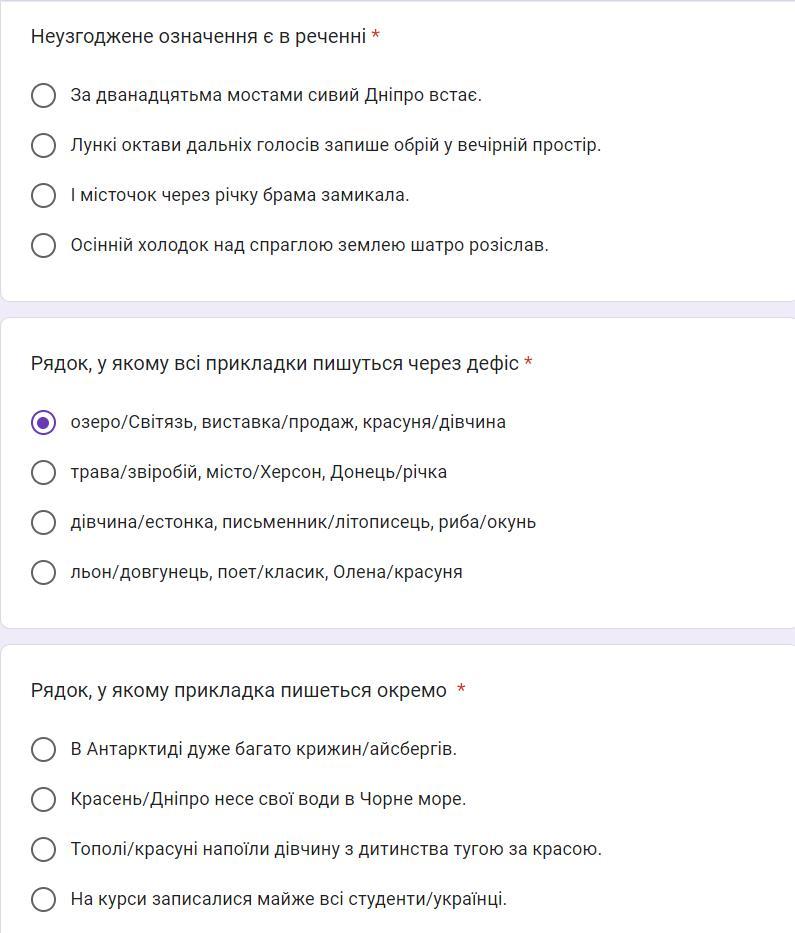This screenshot has height=933, width=795.
Task: Pick 'Осінній холодок над спраглою землею' option
Action: pos(43,245)
